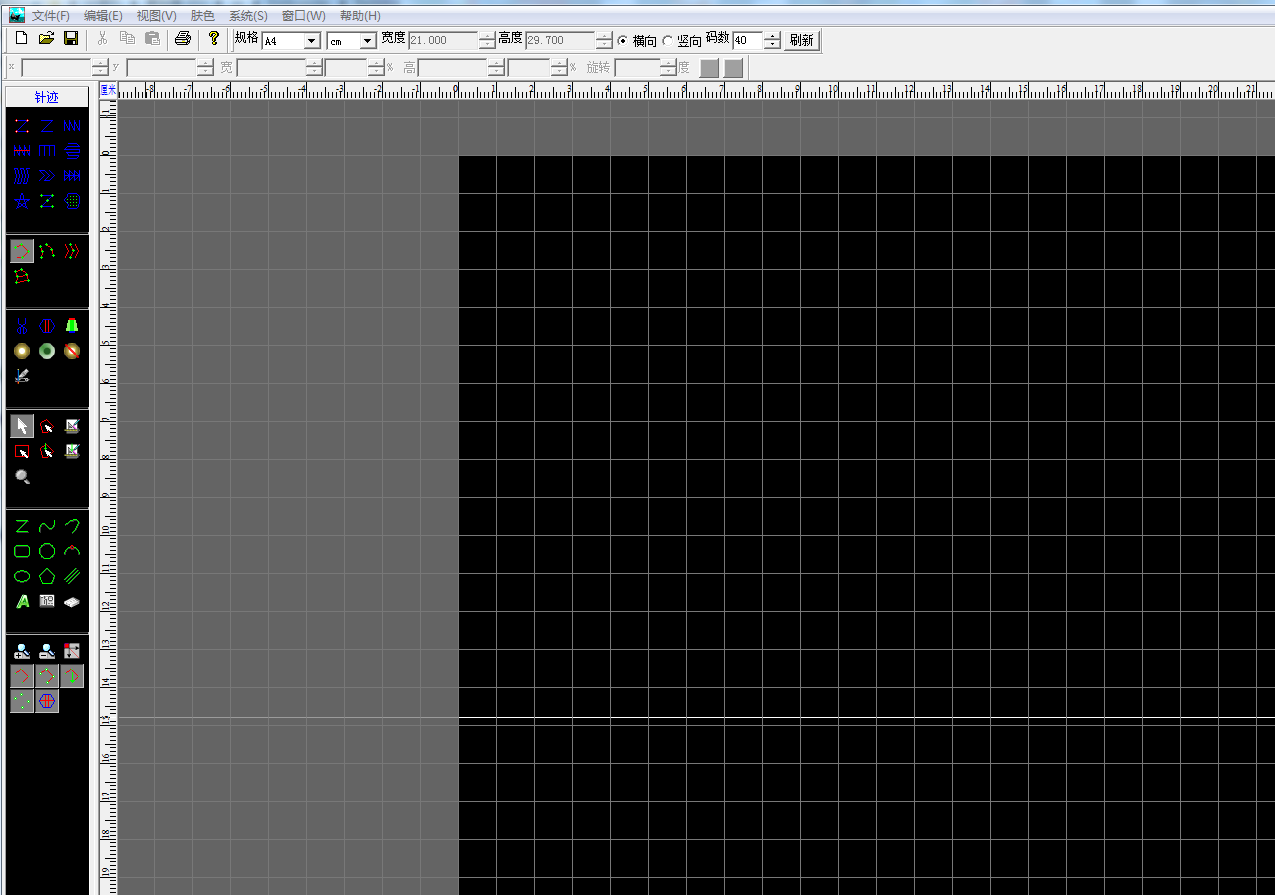Select the green letter A text tool
The height and width of the screenshot is (895, 1275).
click(22, 601)
